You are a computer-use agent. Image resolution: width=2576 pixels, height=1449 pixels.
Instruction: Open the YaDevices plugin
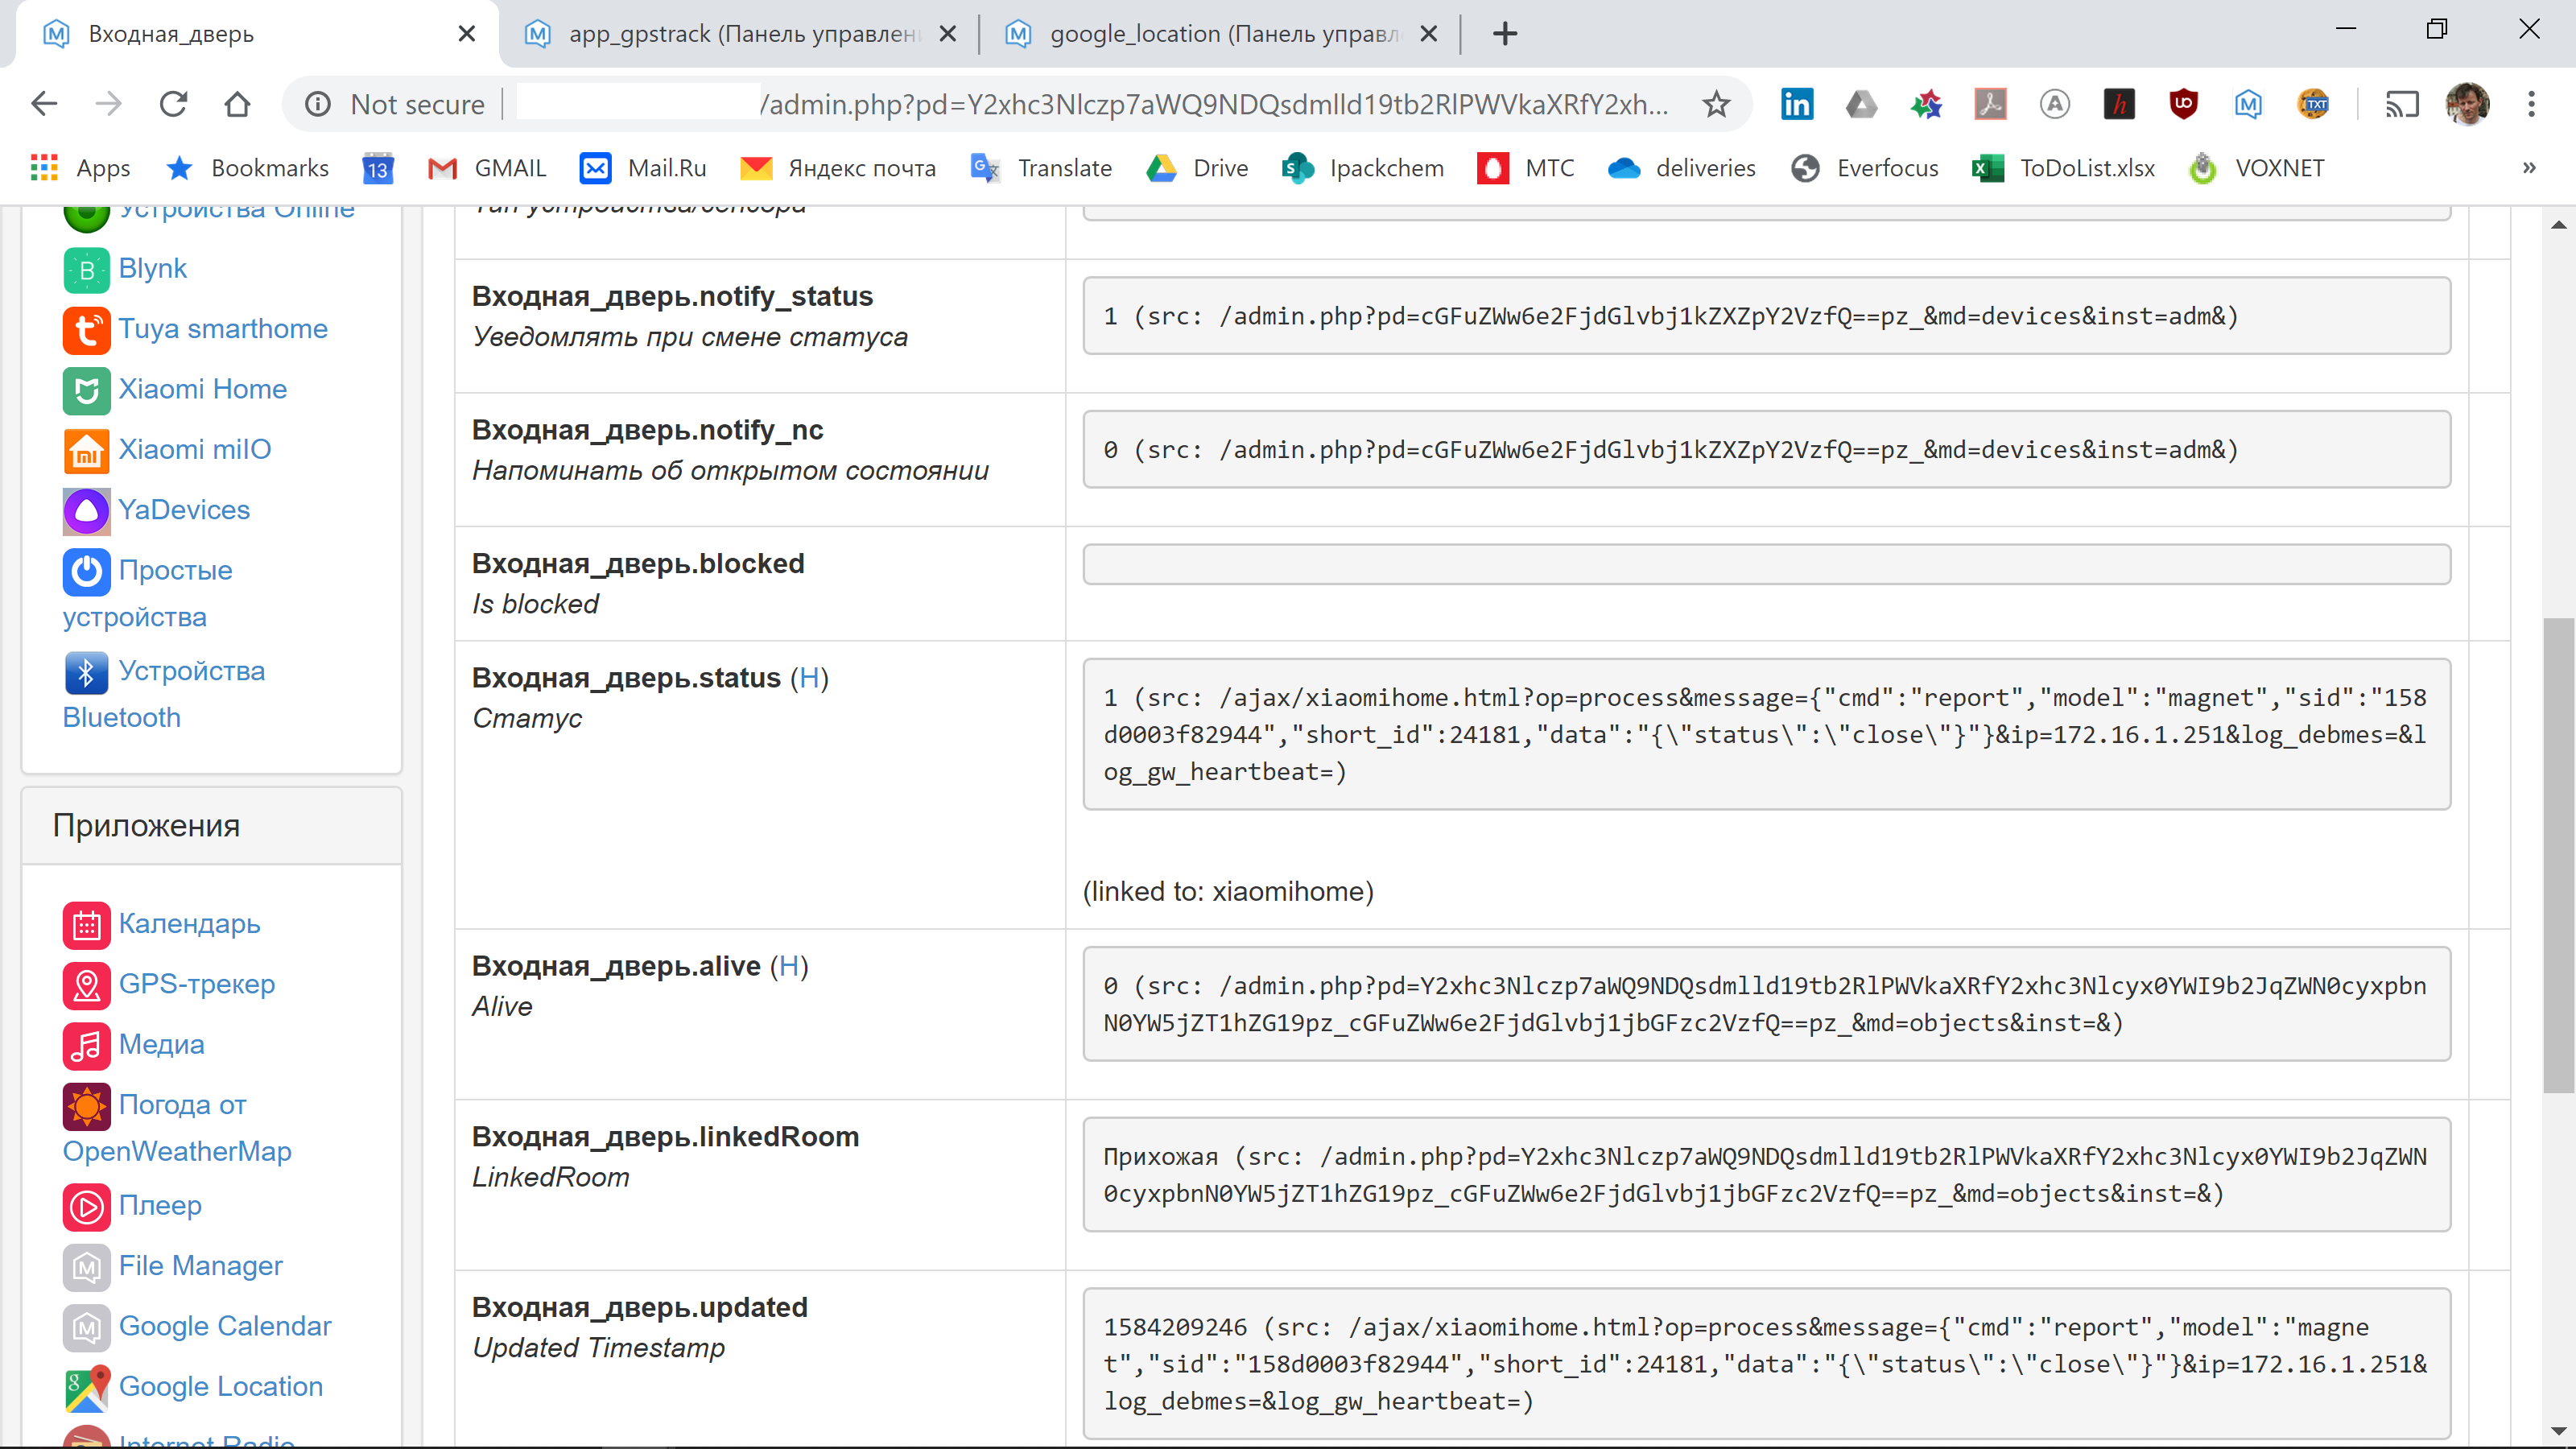[184, 510]
